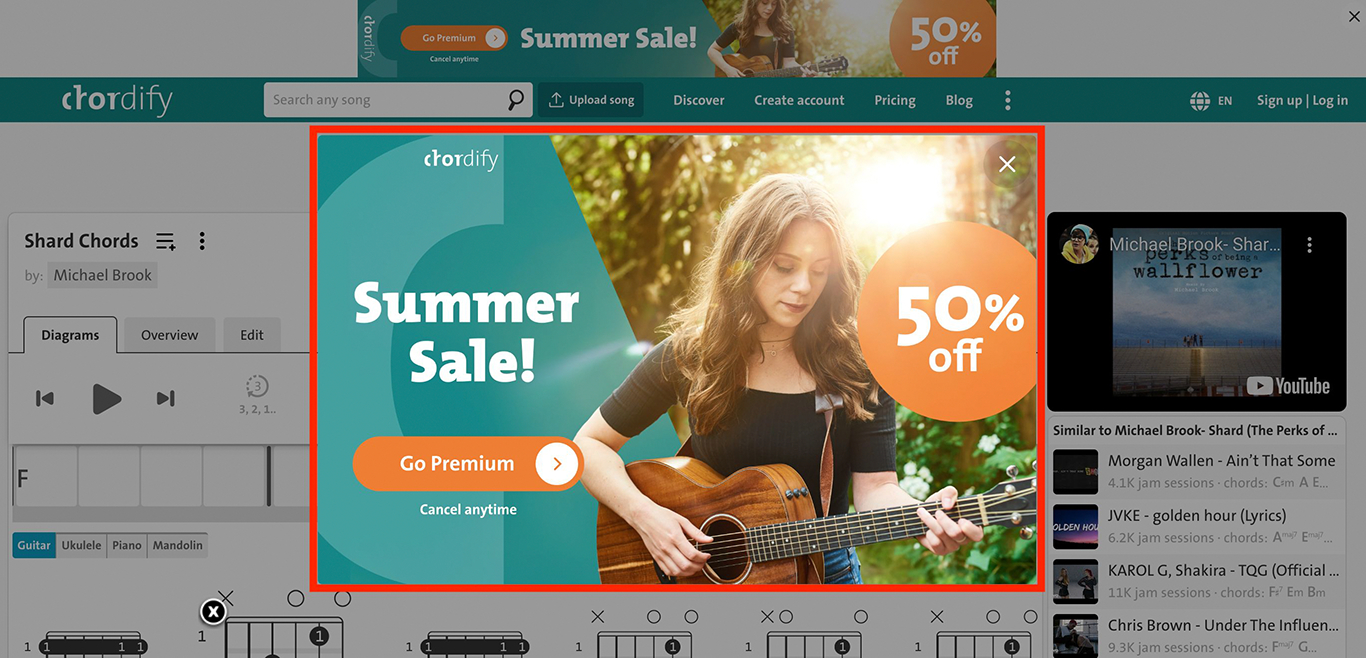Toggle the 3, 2, 1 count-in
The image size is (1366, 658).
pos(257,394)
